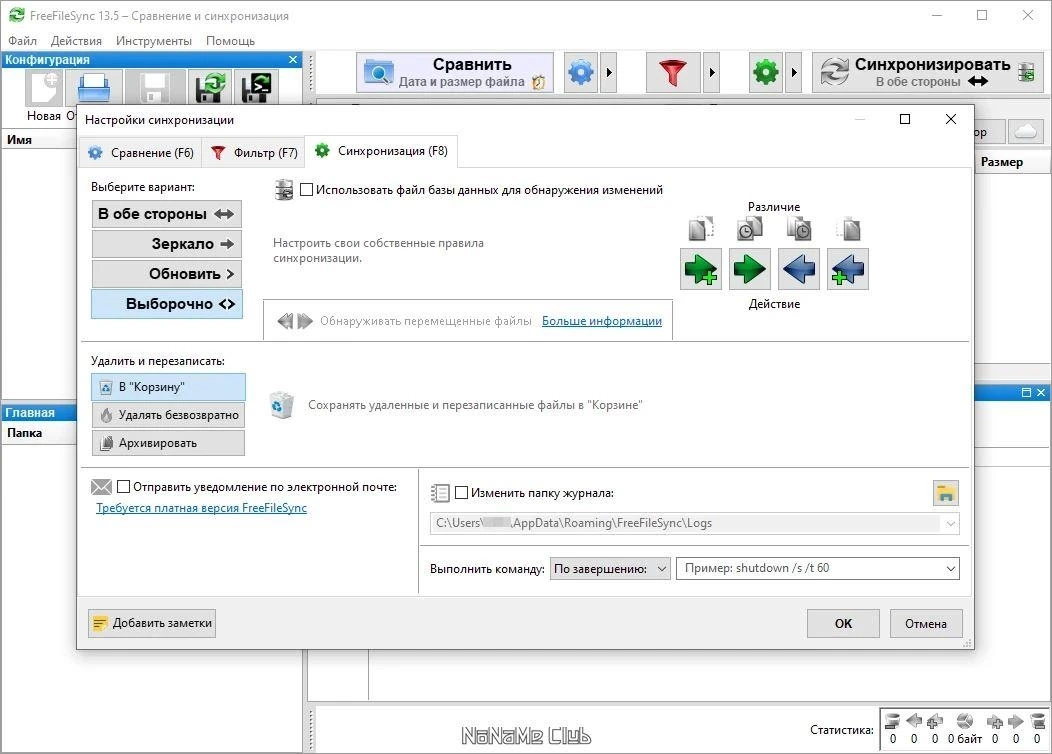Click statistics delete-right icon
This screenshot has width=1052, height=754.
[x=1037, y=722]
